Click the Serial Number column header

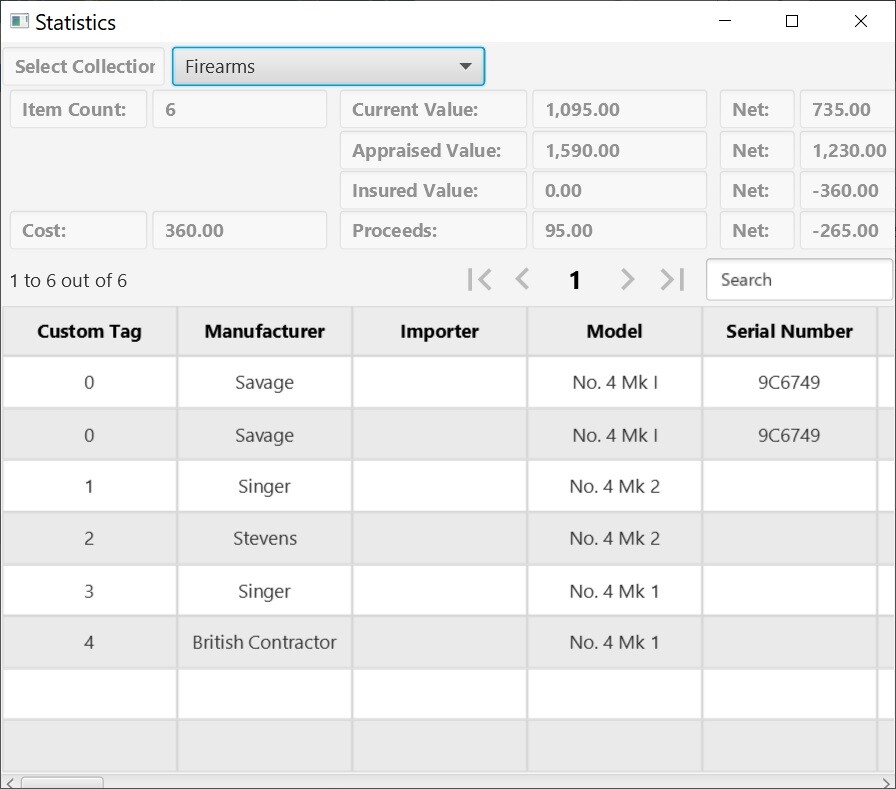pyautogui.click(x=789, y=330)
